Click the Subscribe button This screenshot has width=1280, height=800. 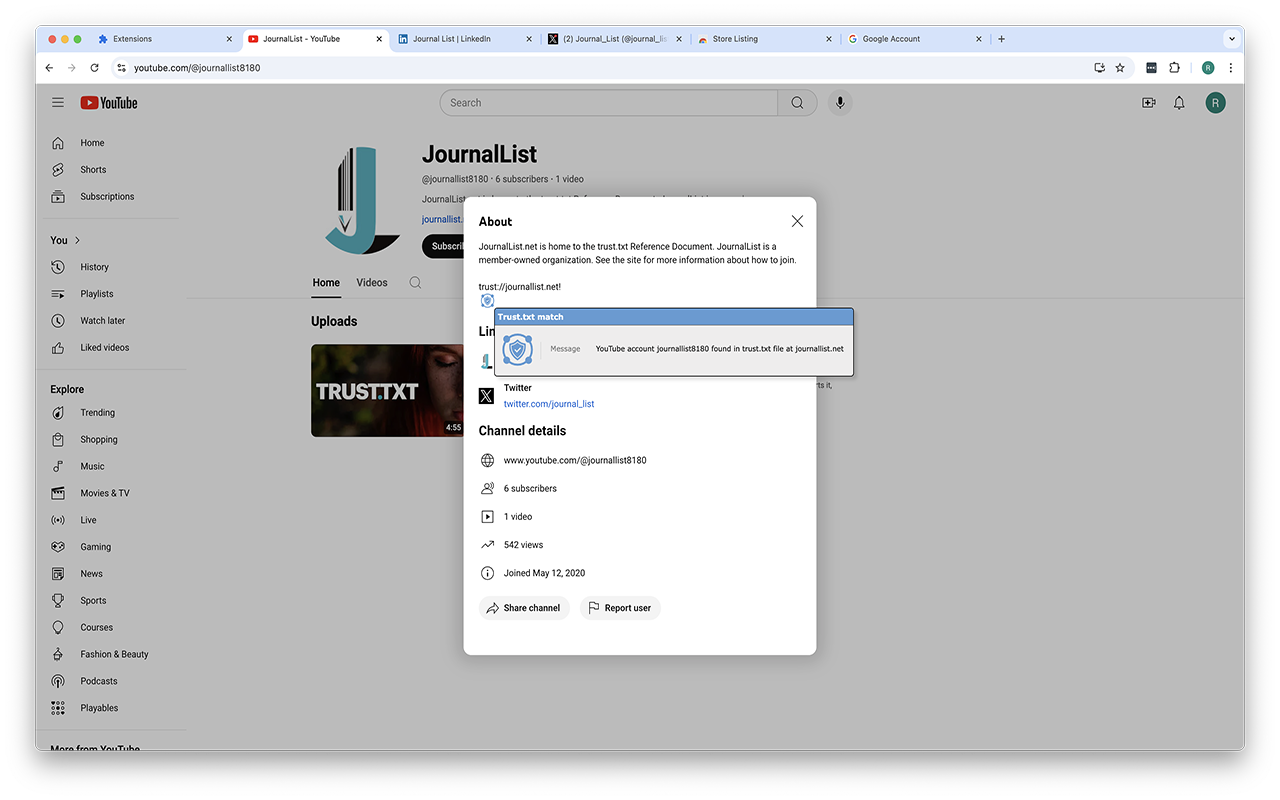443,246
